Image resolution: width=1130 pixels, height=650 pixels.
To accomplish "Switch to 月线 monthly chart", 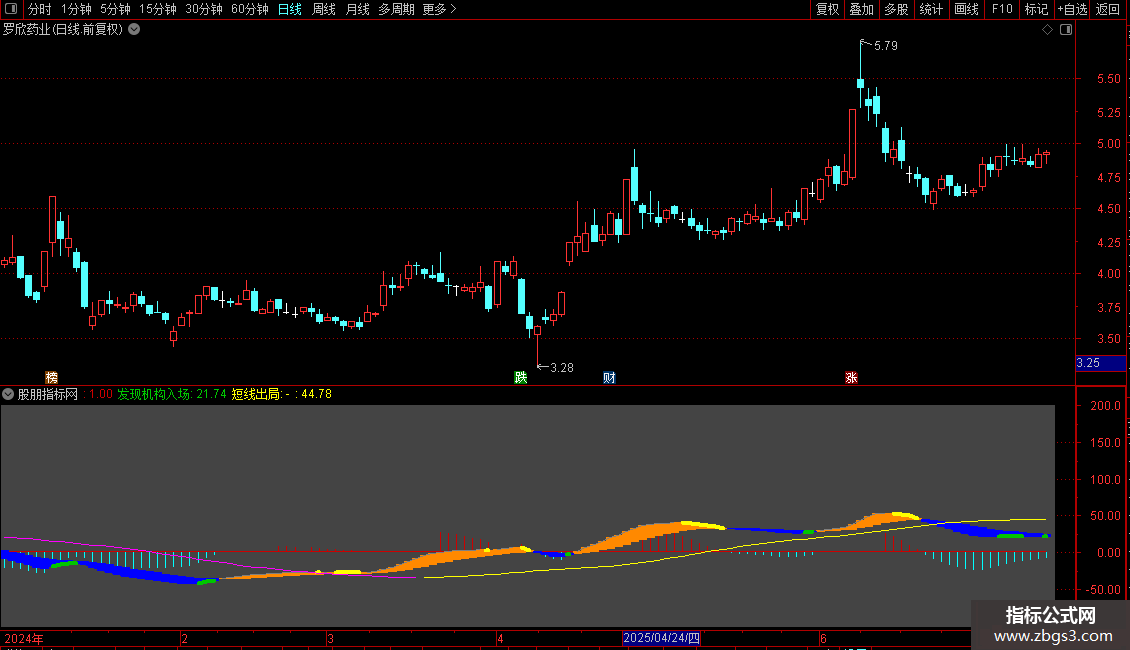I will [357, 9].
